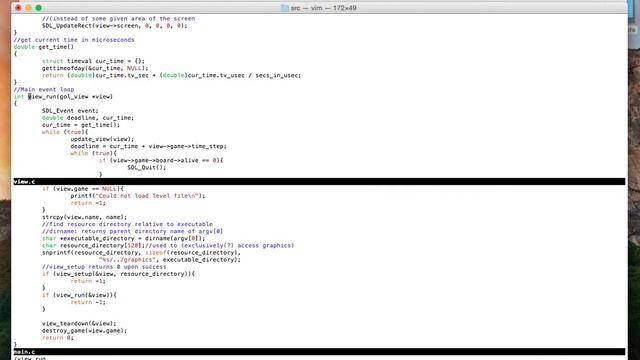Click 'return 0;' at end of main.c
The height and width of the screenshot is (360, 640).
58,338
